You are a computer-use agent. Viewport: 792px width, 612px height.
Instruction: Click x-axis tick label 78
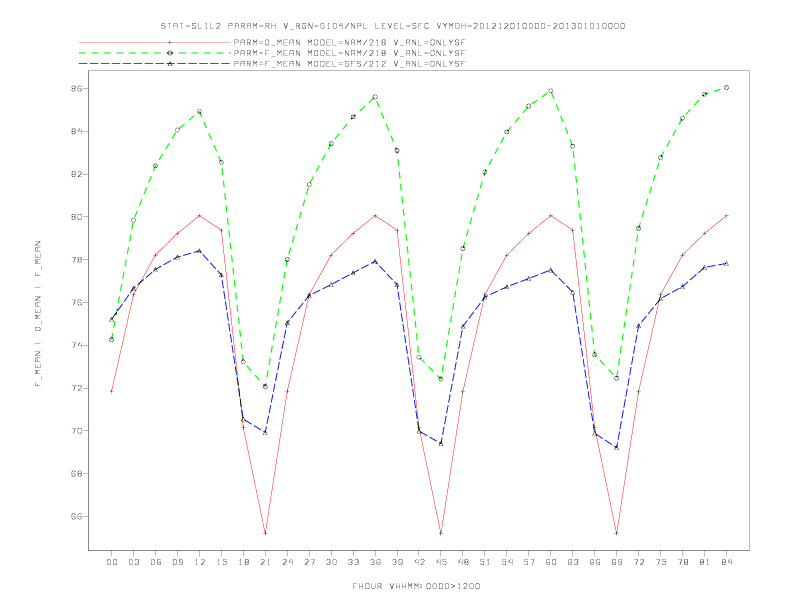pos(683,562)
